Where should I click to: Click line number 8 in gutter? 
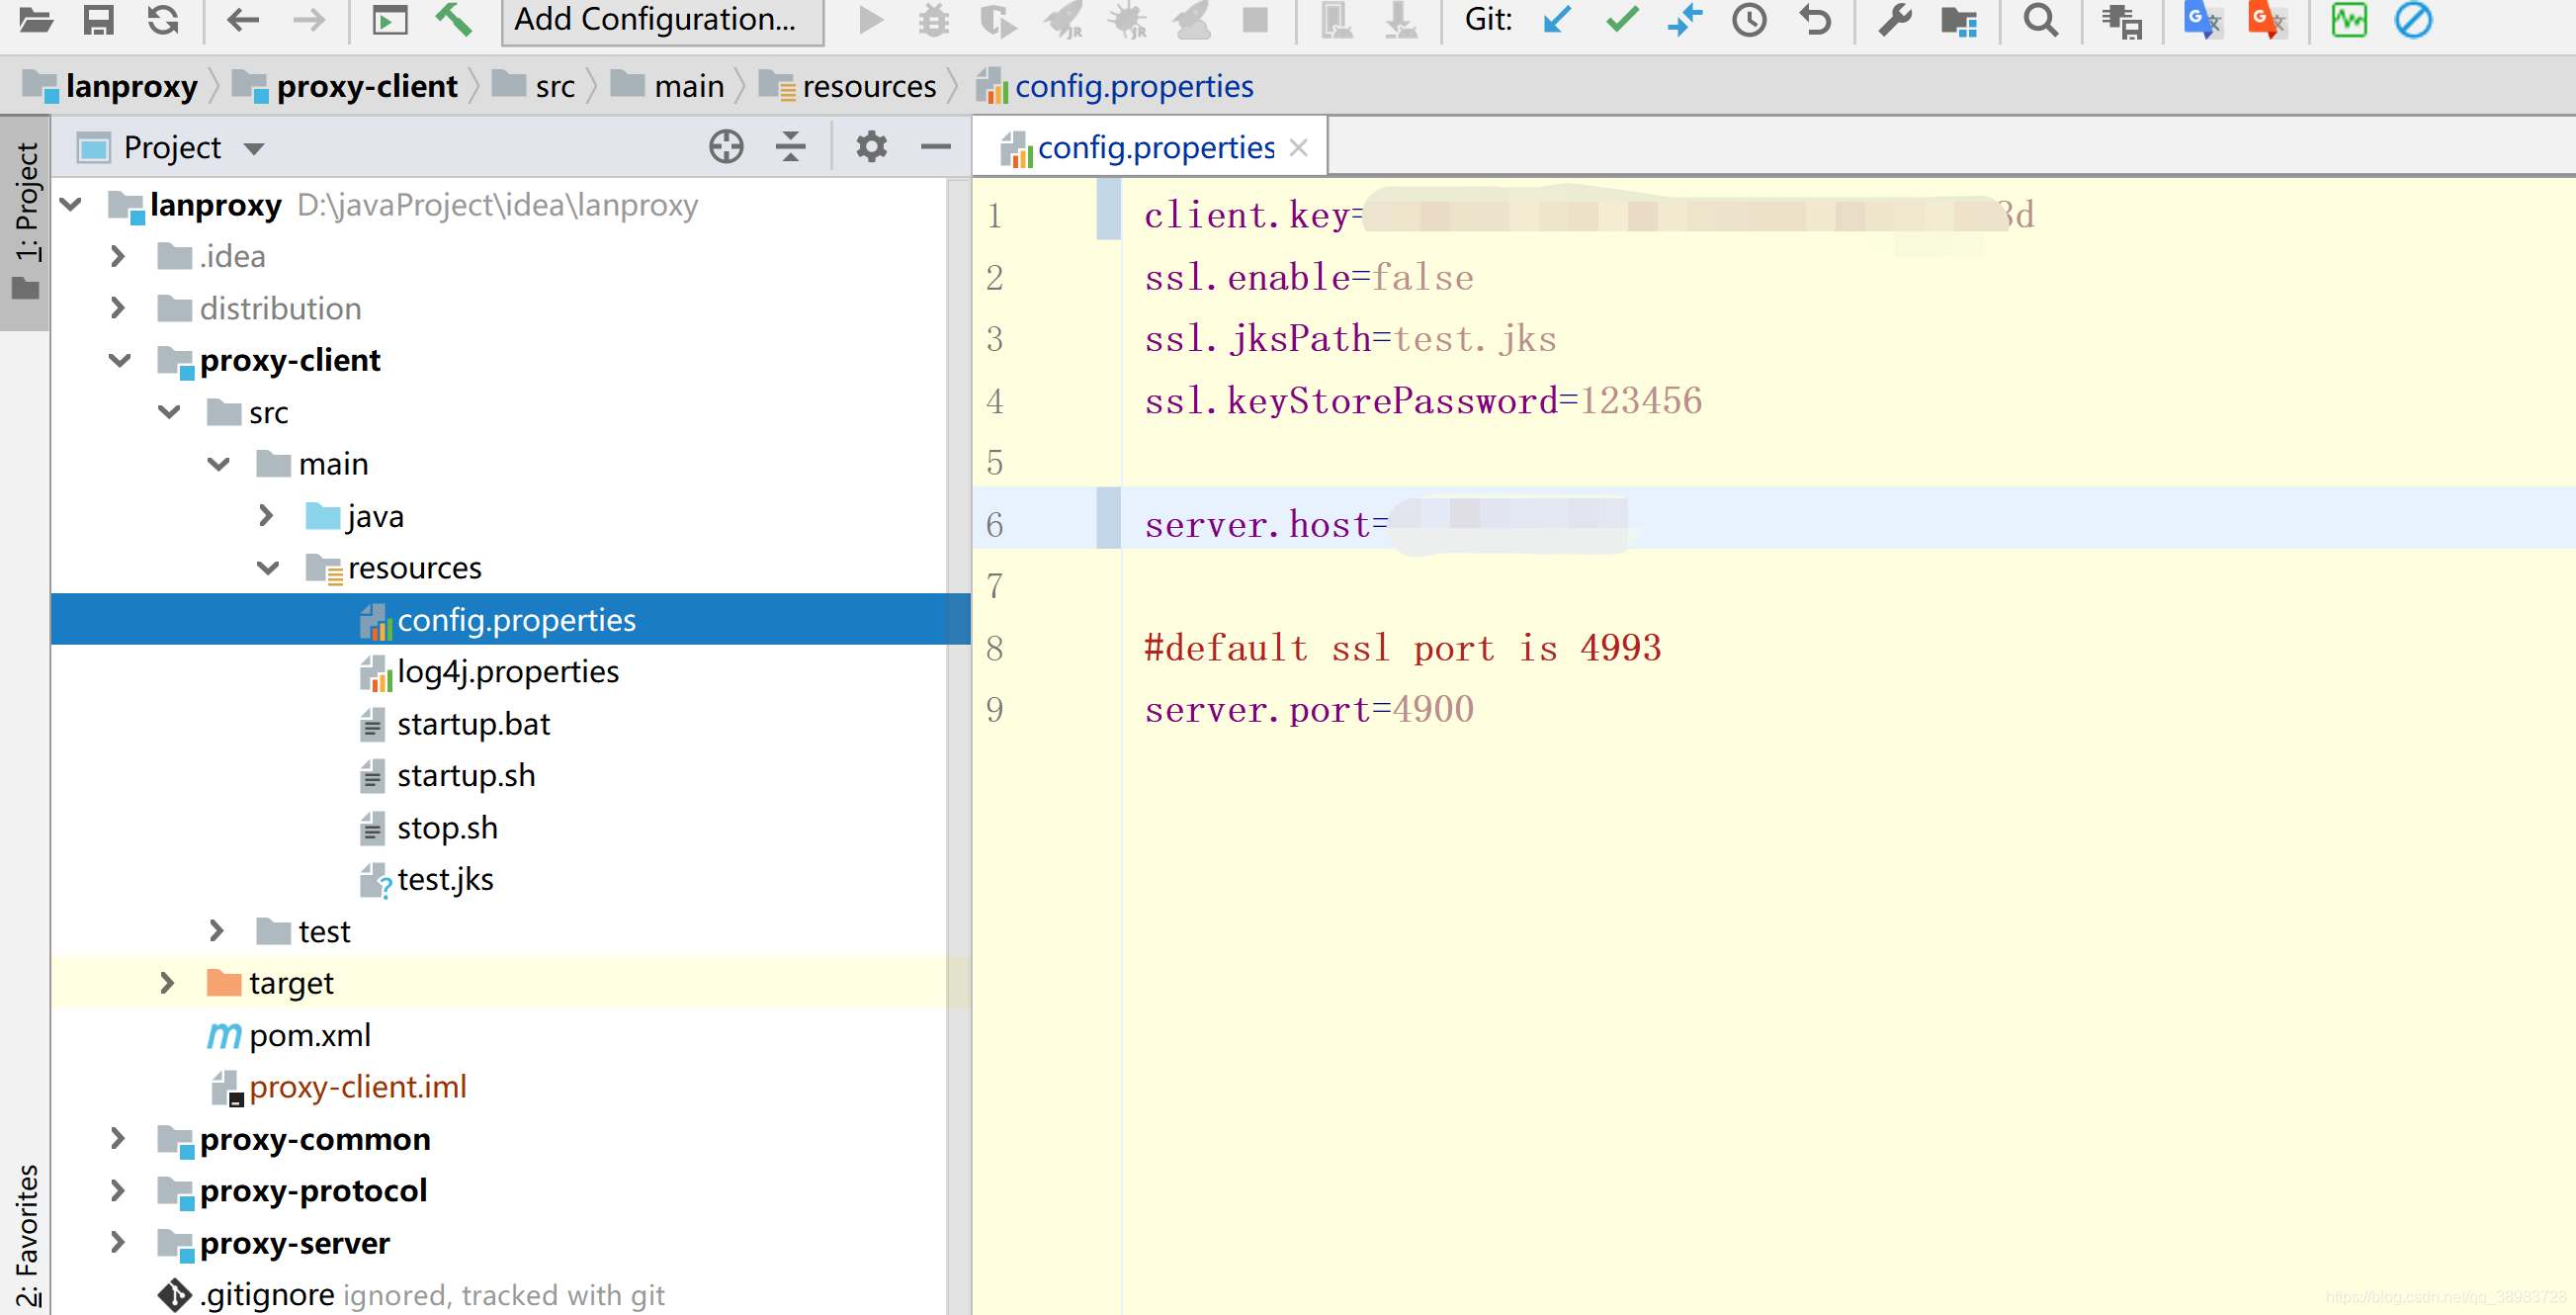[x=994, y=649]
